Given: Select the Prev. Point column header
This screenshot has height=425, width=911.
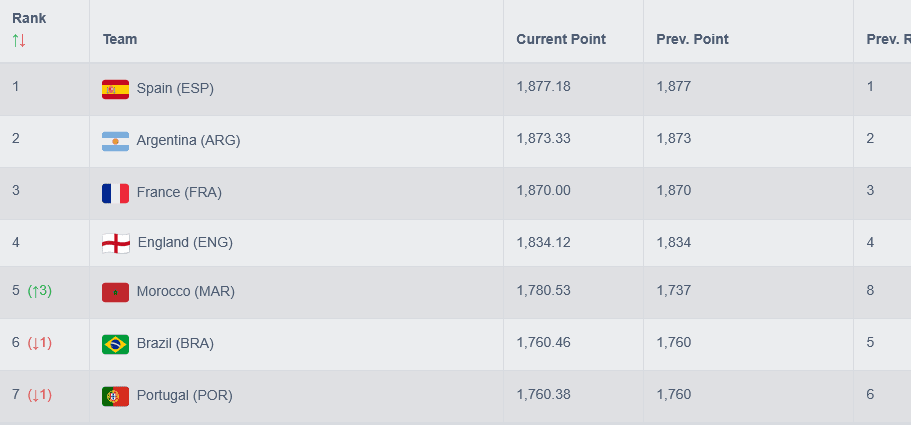Looking at the screenshot, I should tap(692, 40).
